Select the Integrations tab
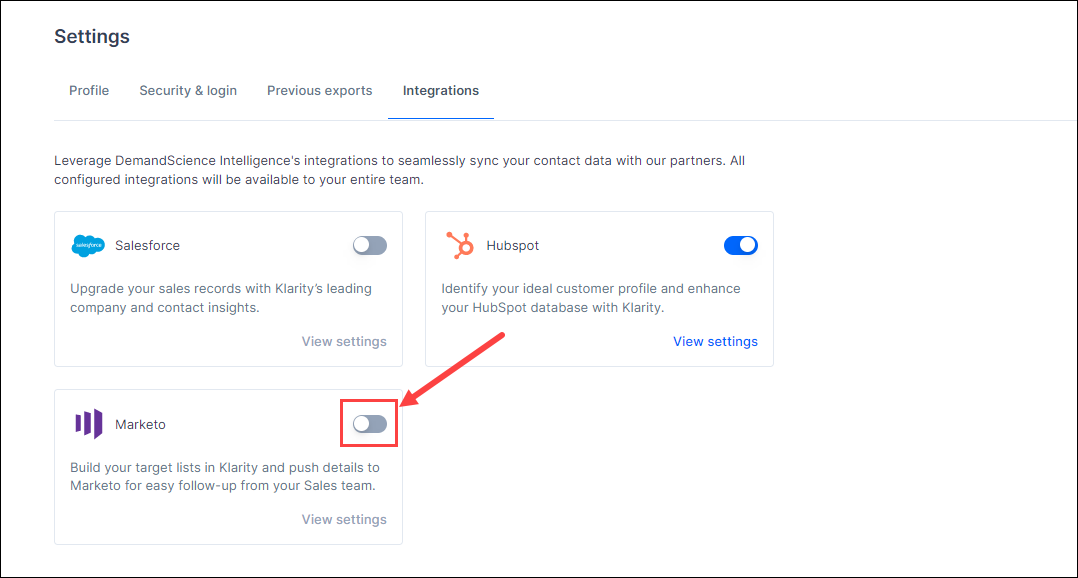The height and width of the screenshot is (578, 1078). pos(441,91)
